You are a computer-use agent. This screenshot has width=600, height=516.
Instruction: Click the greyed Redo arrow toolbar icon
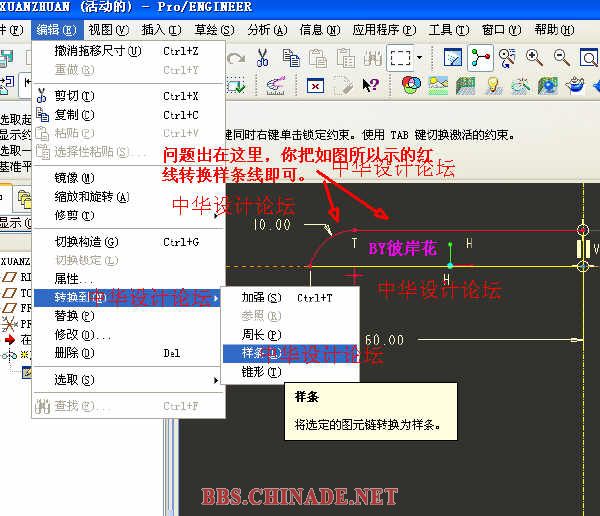click(x=236, y=59)
